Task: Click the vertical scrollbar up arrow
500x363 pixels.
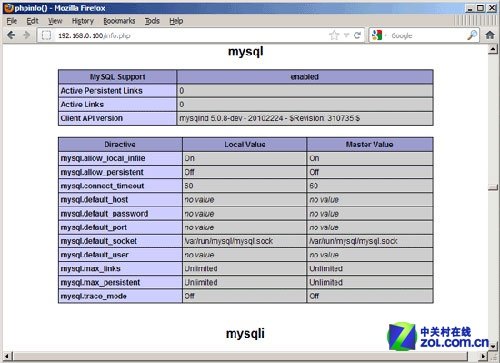Action: click(x=493, y=49)
